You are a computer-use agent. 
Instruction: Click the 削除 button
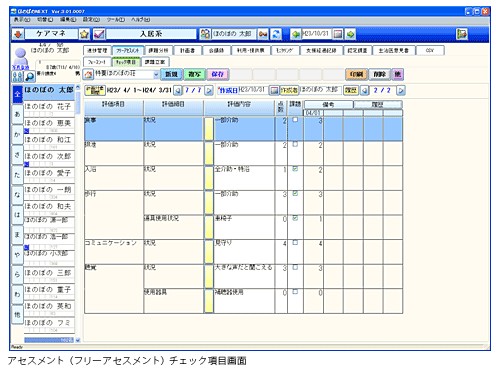point(379,74)
